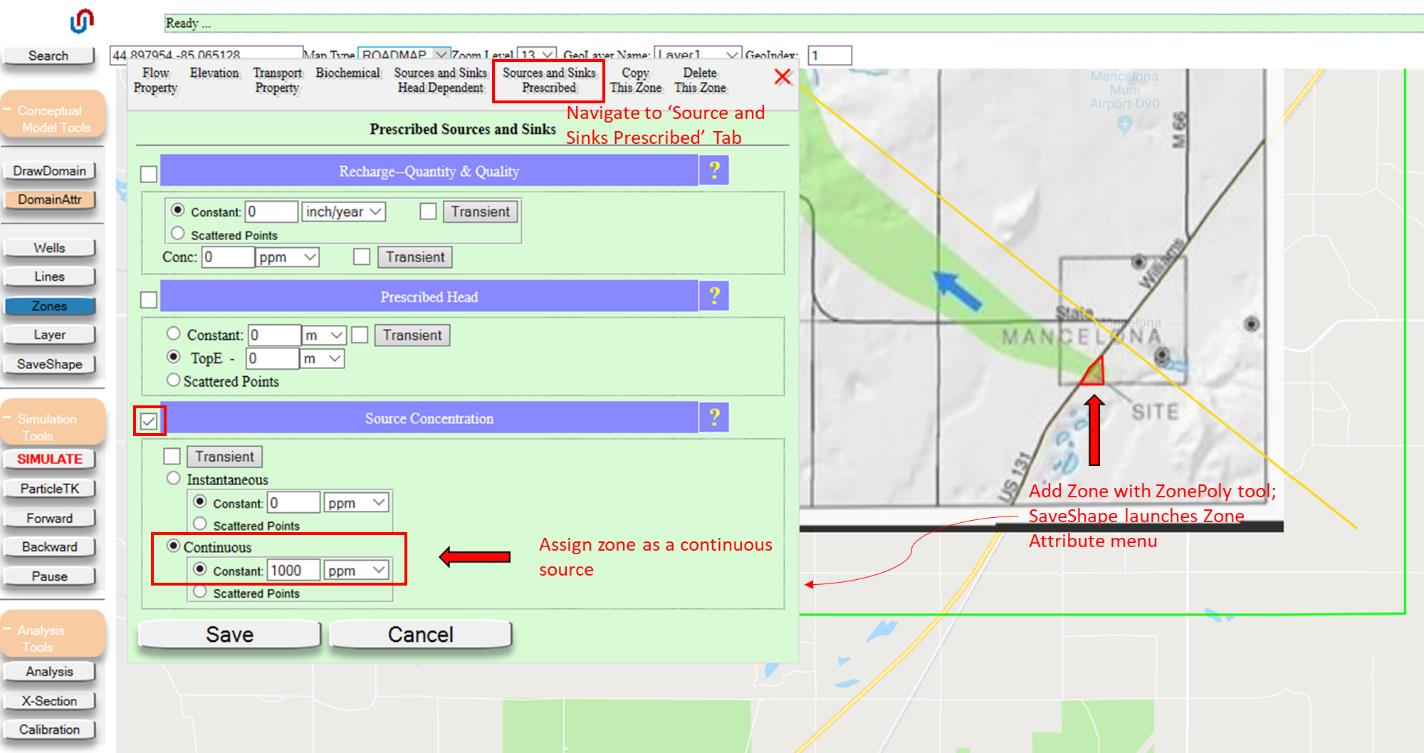1424x753 pixels.
Task: Close the zone attribute panel with red X
Action: (783, 77)
